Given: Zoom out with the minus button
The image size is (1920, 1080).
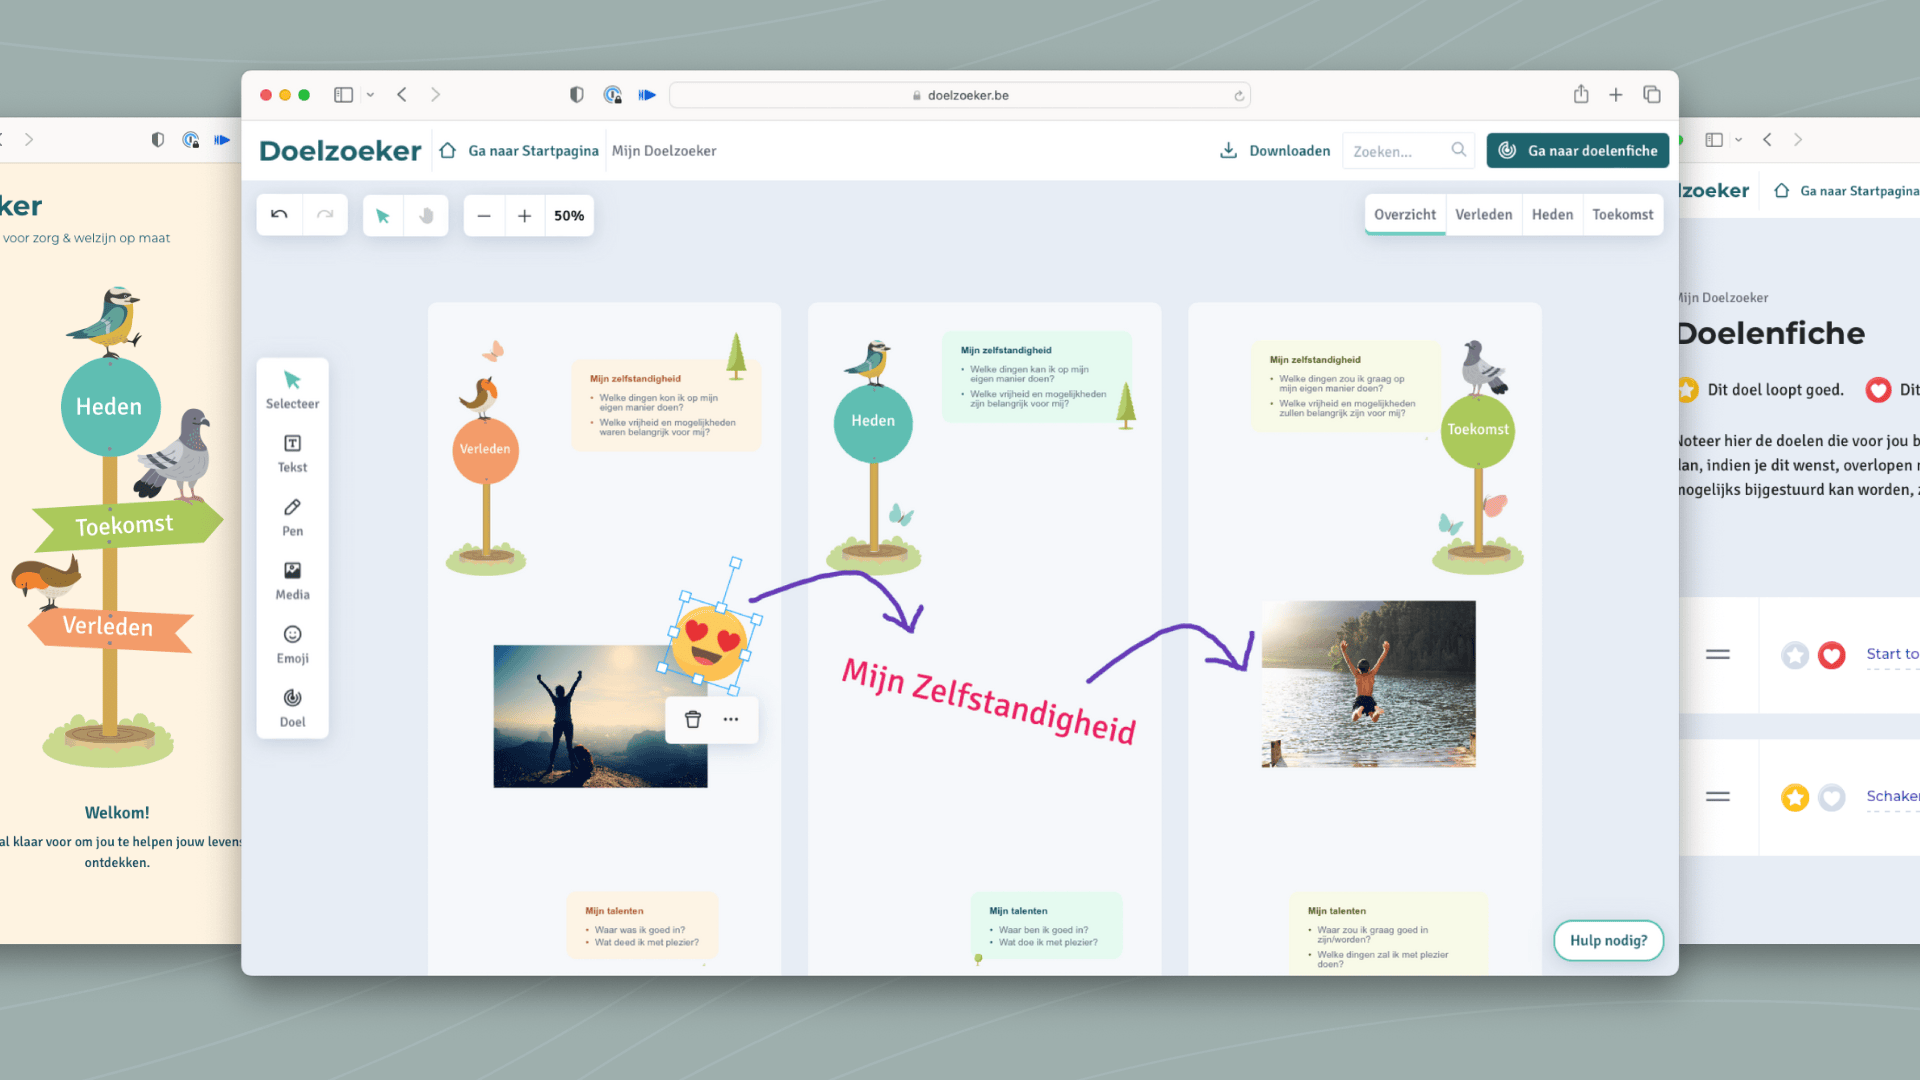Looking at the screenshot, I should pyautogui.click(x=484, y=216).
